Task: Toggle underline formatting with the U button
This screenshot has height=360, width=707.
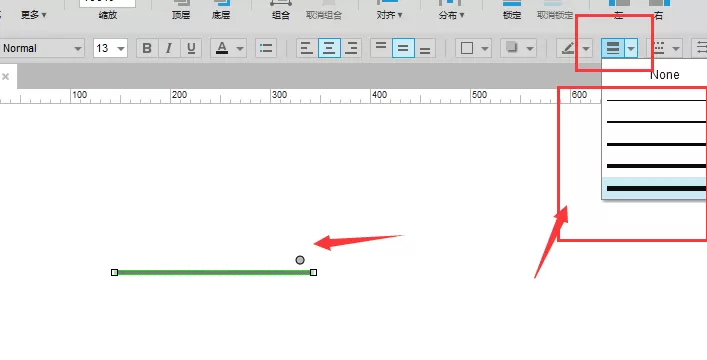Action: tap(191, 48)
